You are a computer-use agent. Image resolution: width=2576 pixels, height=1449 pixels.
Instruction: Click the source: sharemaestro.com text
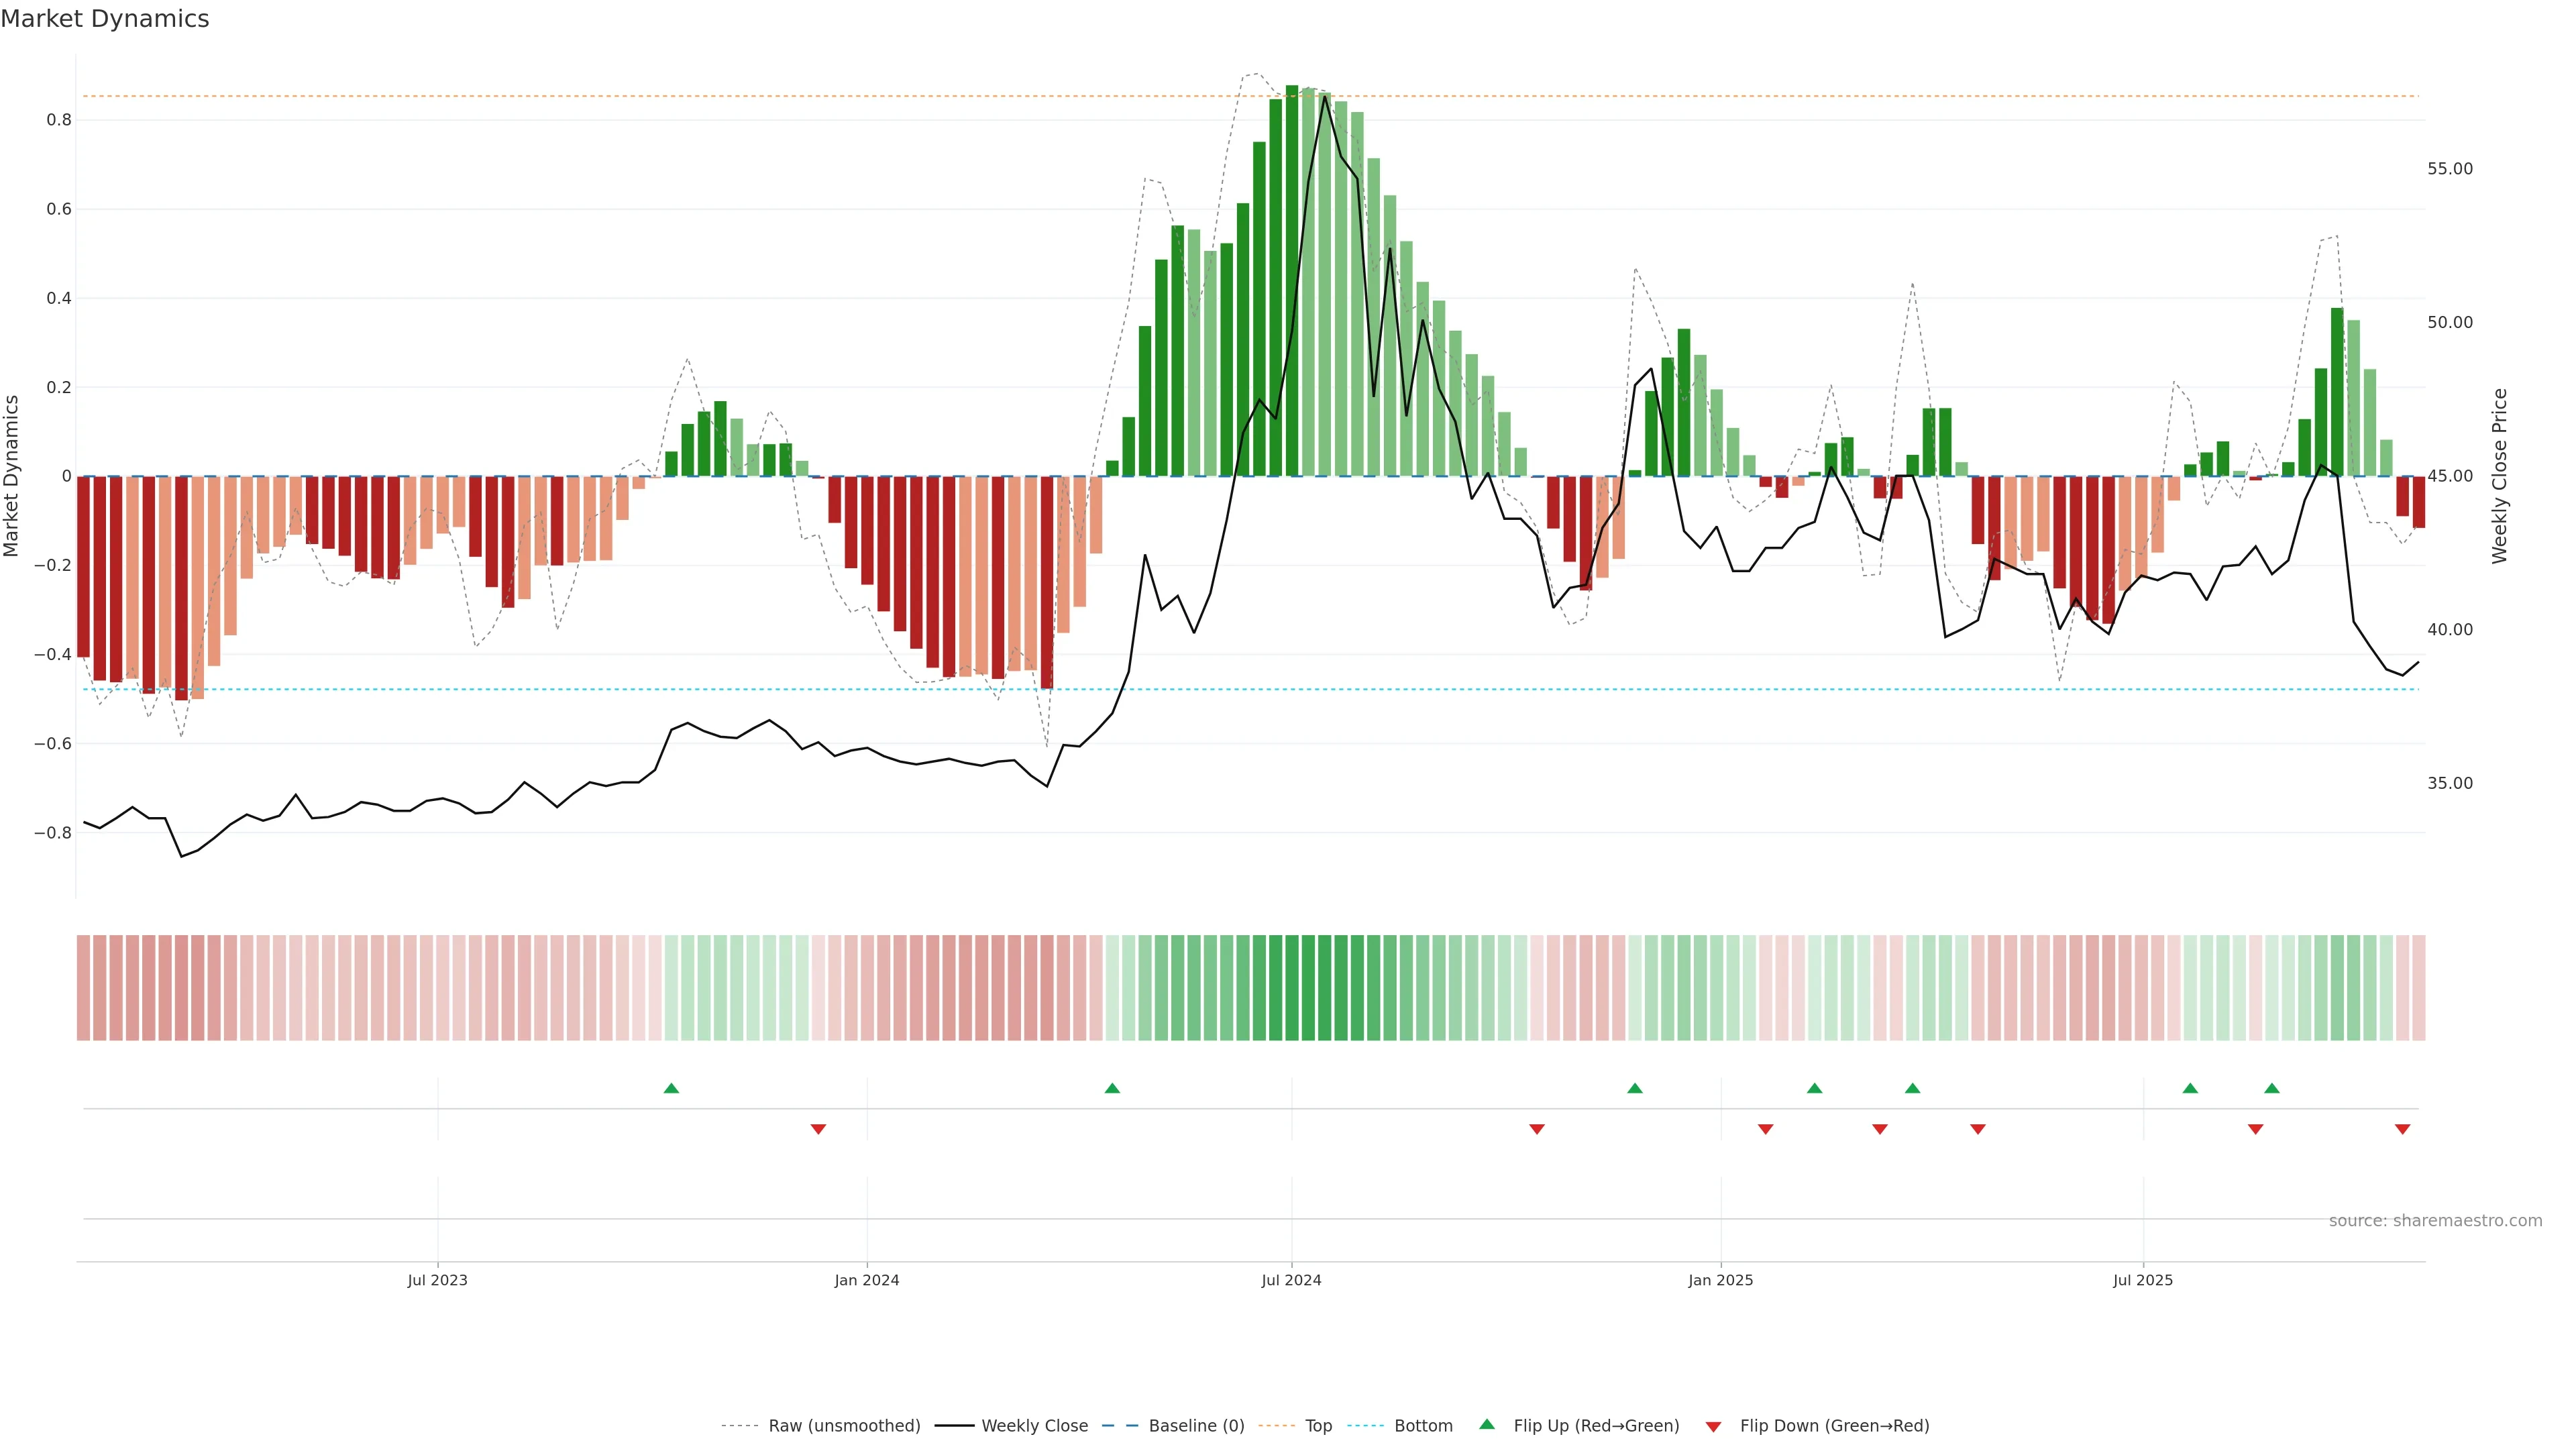2435,1221
